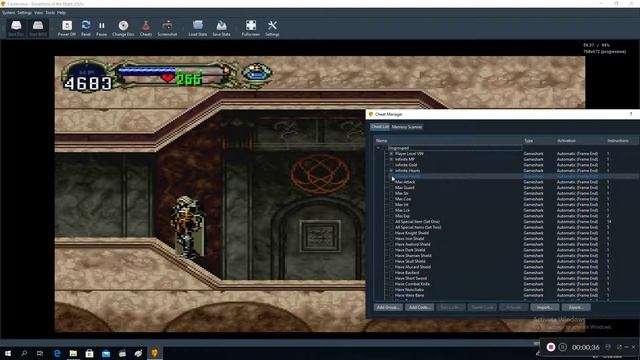Switch to Cheat List tab
Image resolution: width=640 pixels, height=360 pixels.
coord(380,127)
